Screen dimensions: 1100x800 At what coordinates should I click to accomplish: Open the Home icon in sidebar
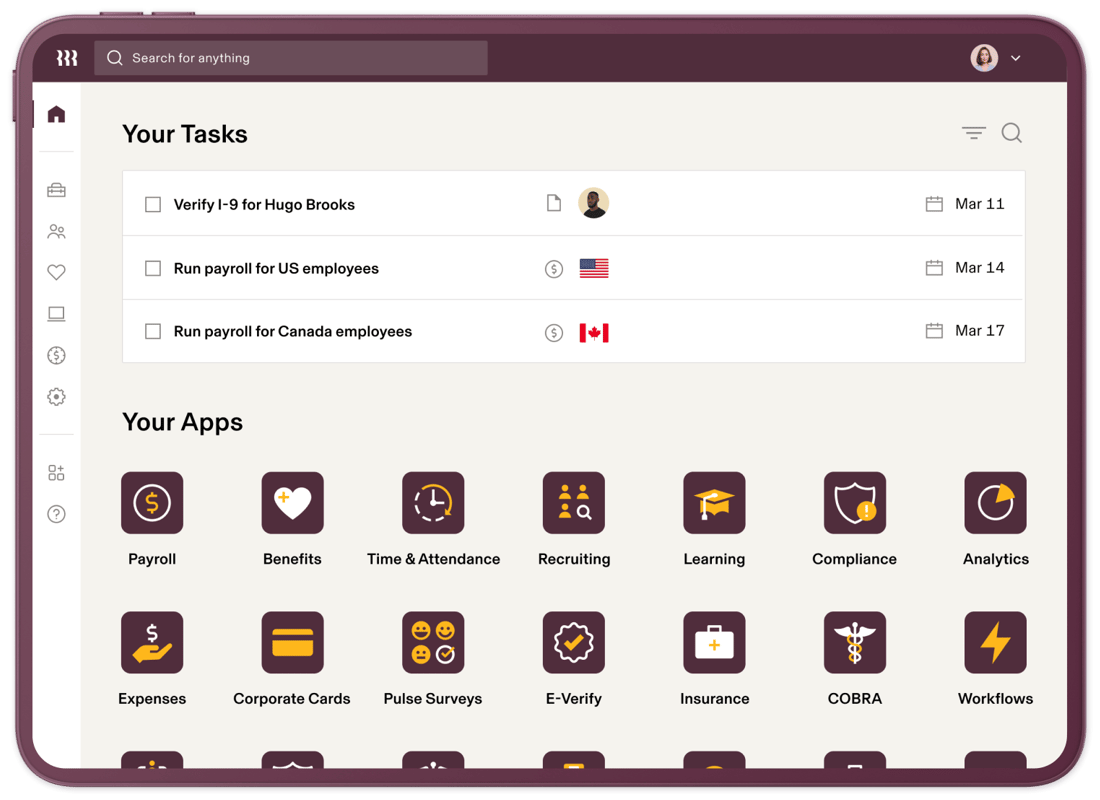pos(56,114)
